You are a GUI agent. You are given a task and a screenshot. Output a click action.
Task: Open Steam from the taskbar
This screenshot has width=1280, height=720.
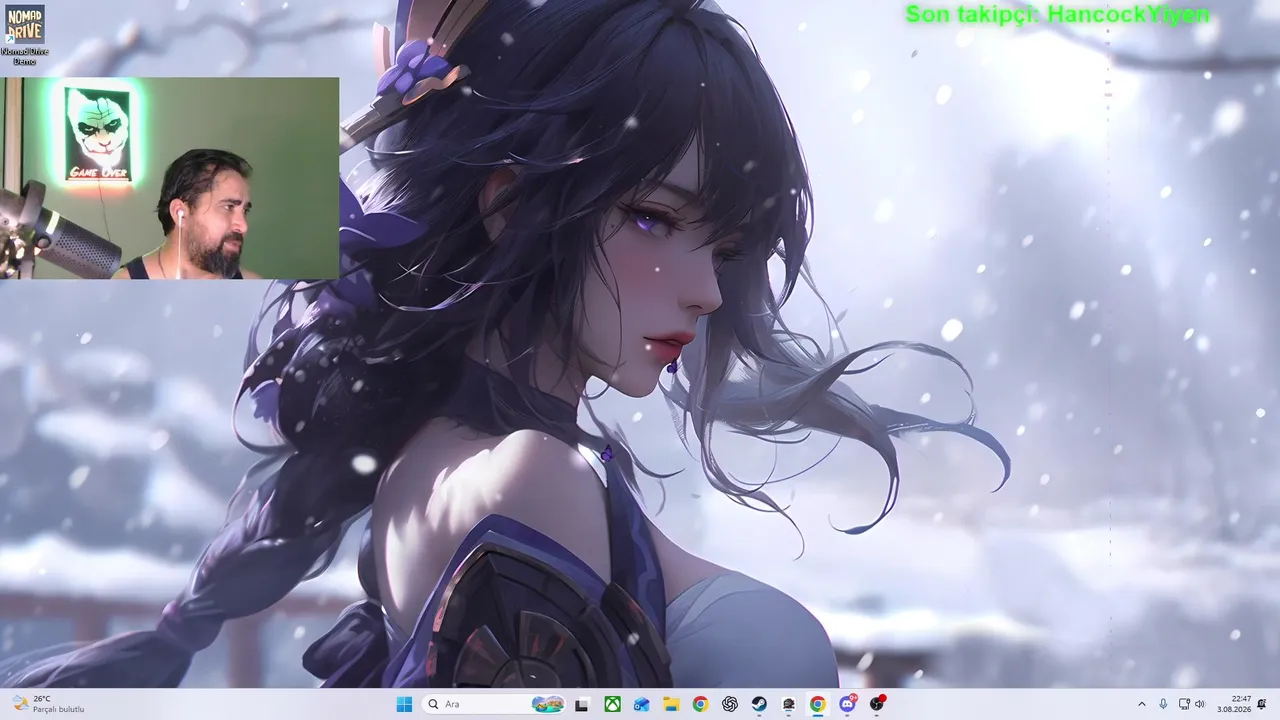coord(759,704)
